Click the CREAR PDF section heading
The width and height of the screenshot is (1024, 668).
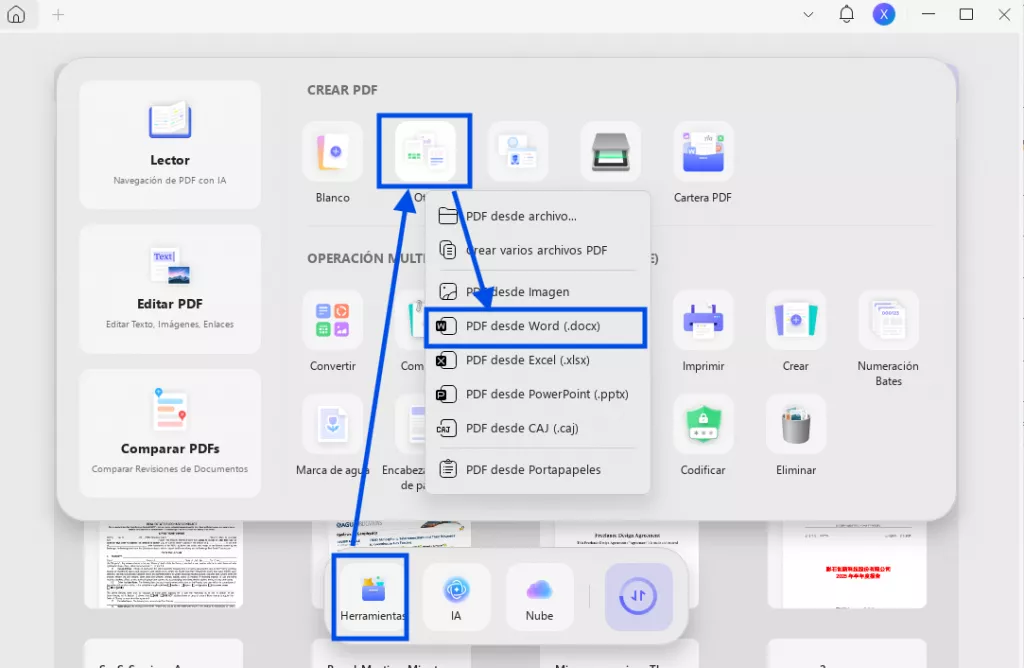point(342,90)
